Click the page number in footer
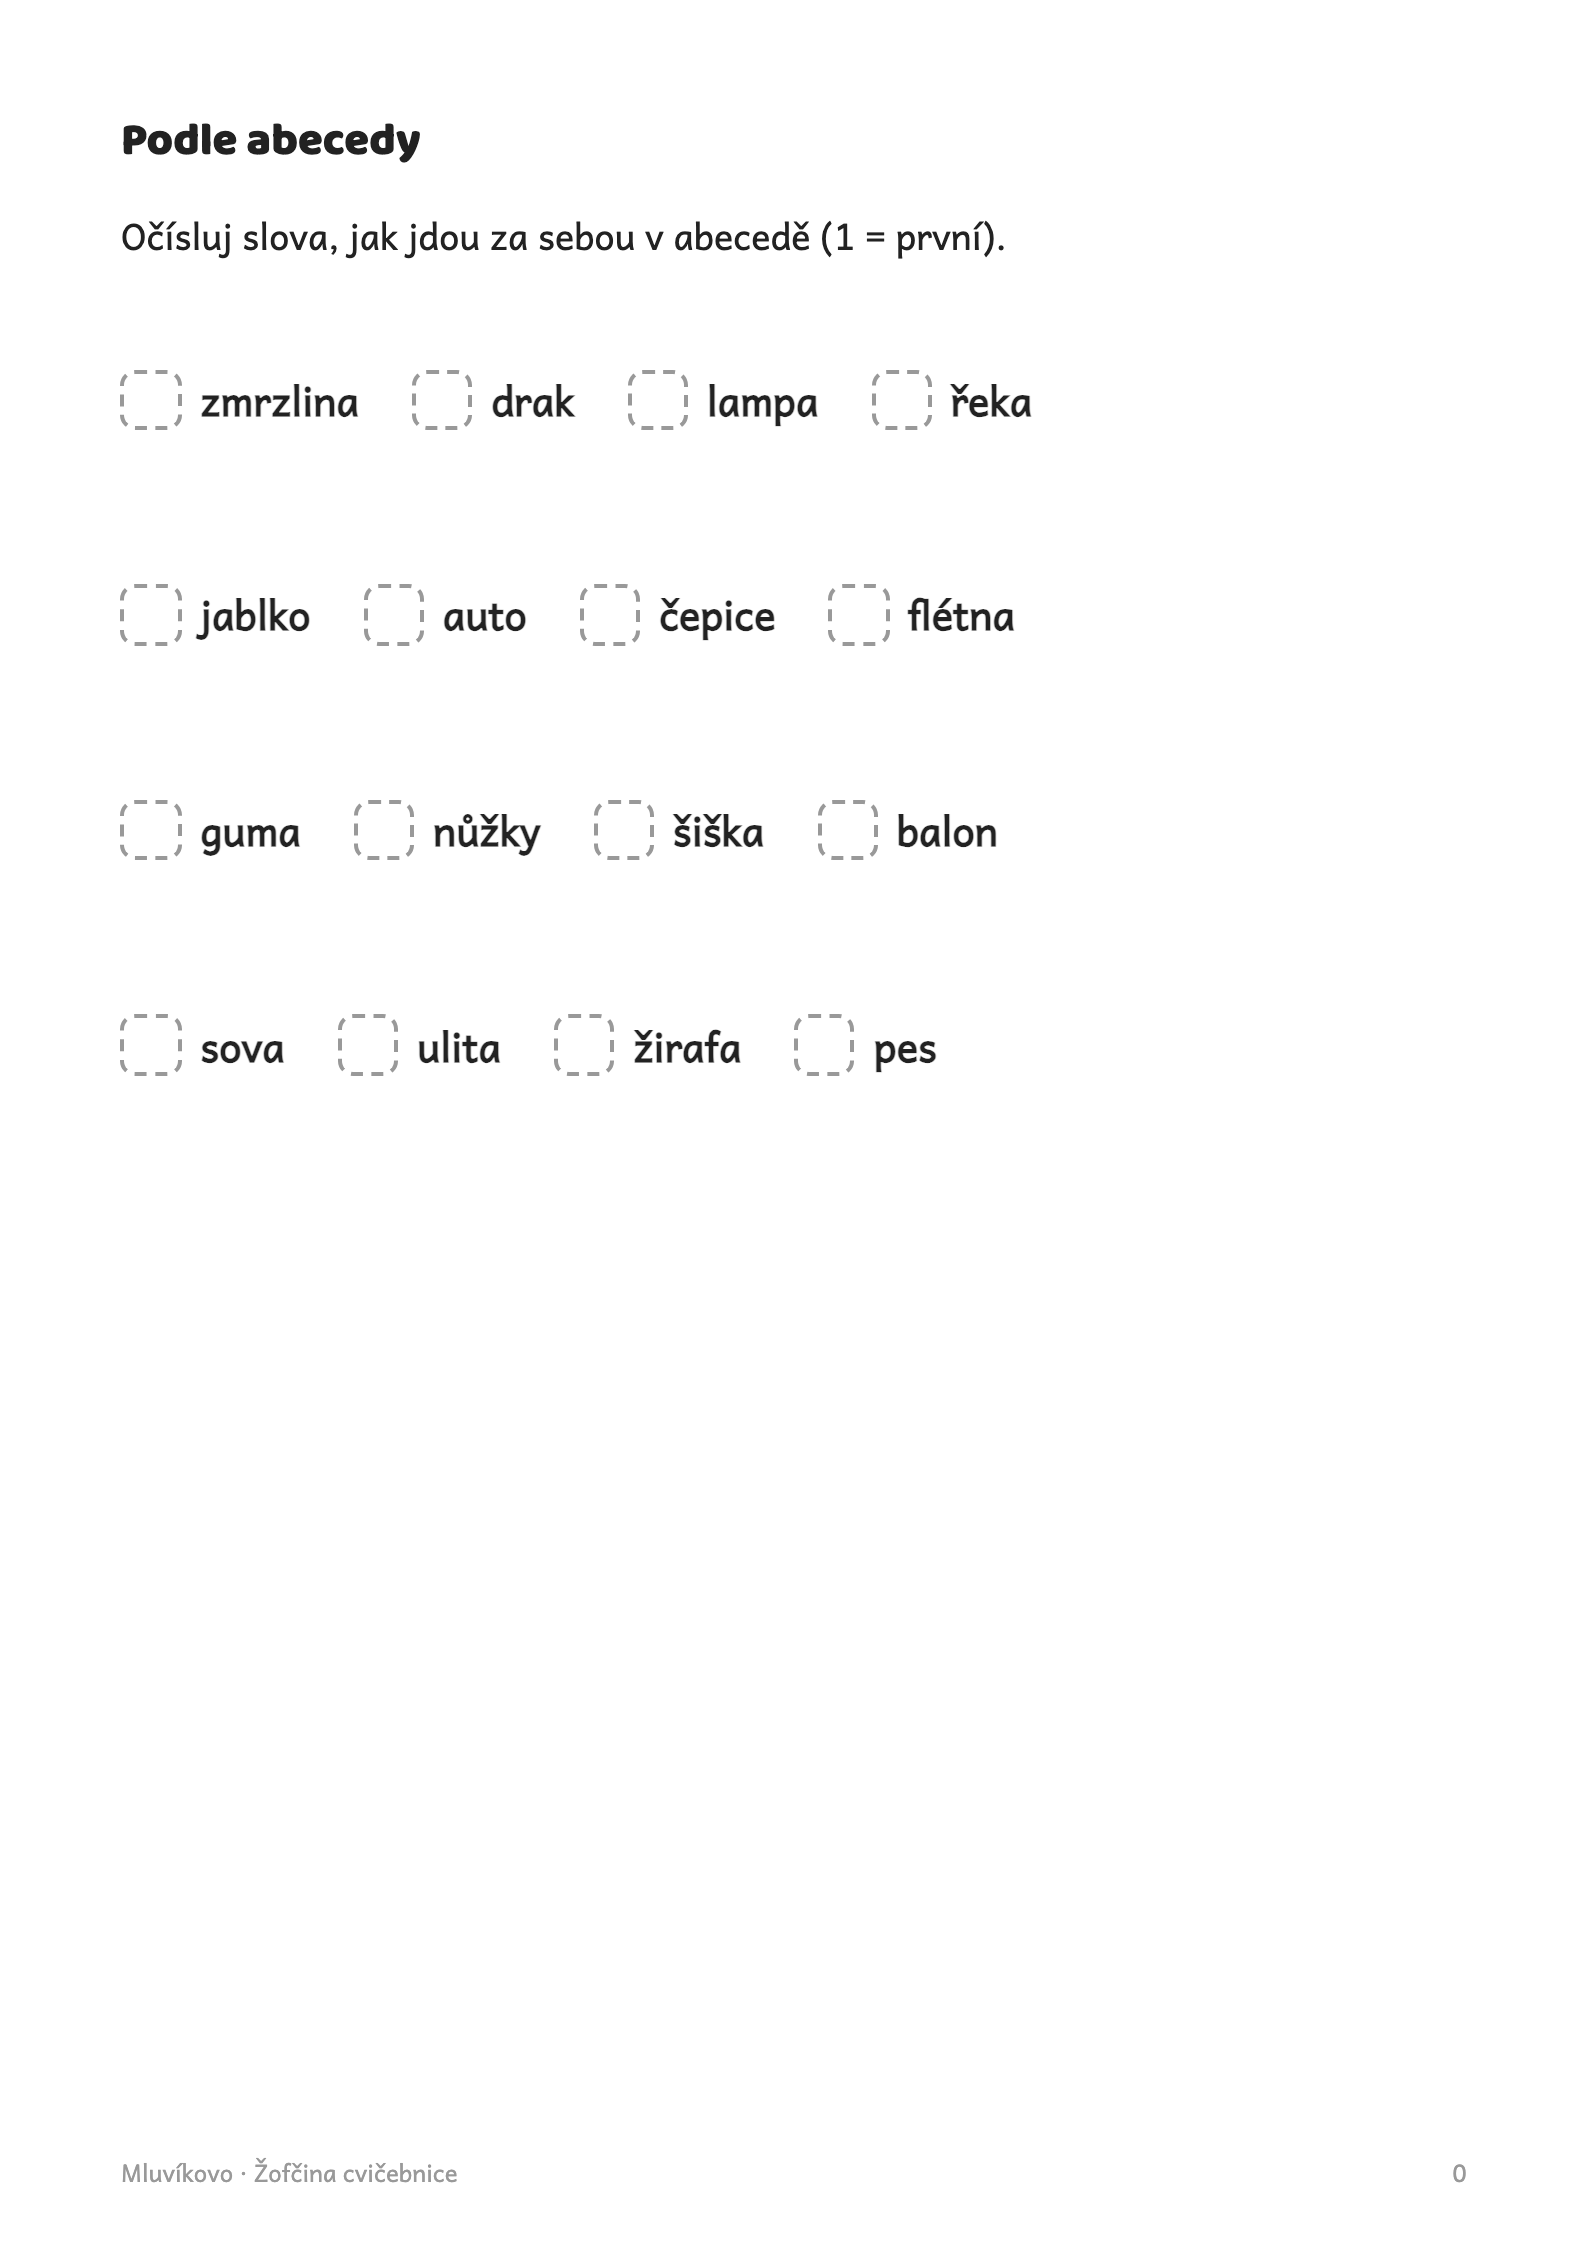 (1459, 2173)
